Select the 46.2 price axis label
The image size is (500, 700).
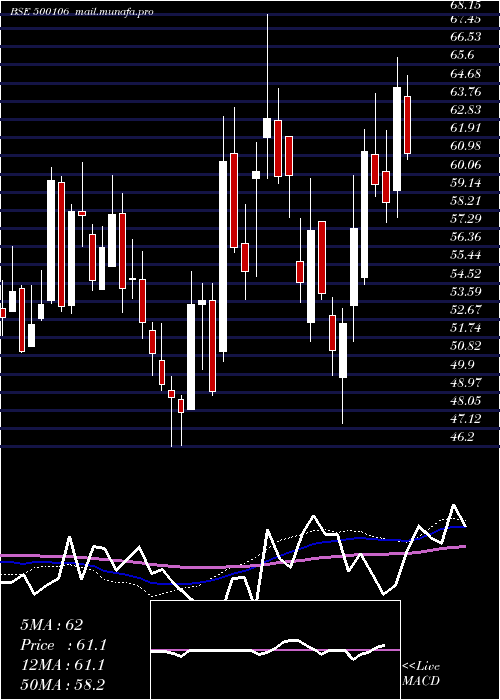click(x=462, y=437)
